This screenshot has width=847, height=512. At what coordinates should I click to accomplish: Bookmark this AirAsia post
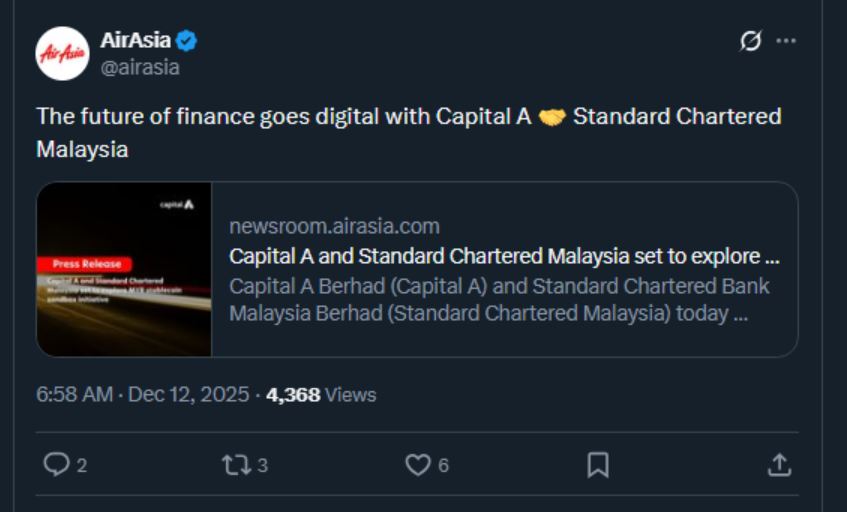coord(598,464)
